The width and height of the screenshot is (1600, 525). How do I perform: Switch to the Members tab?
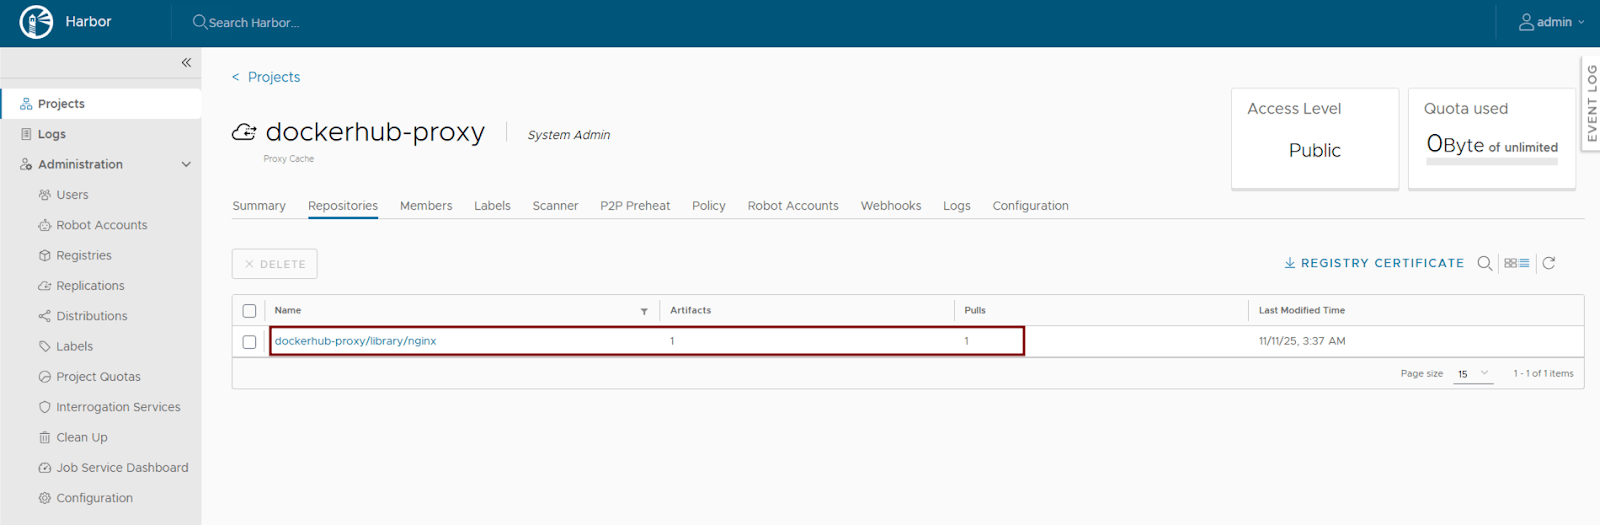point(426,206)
